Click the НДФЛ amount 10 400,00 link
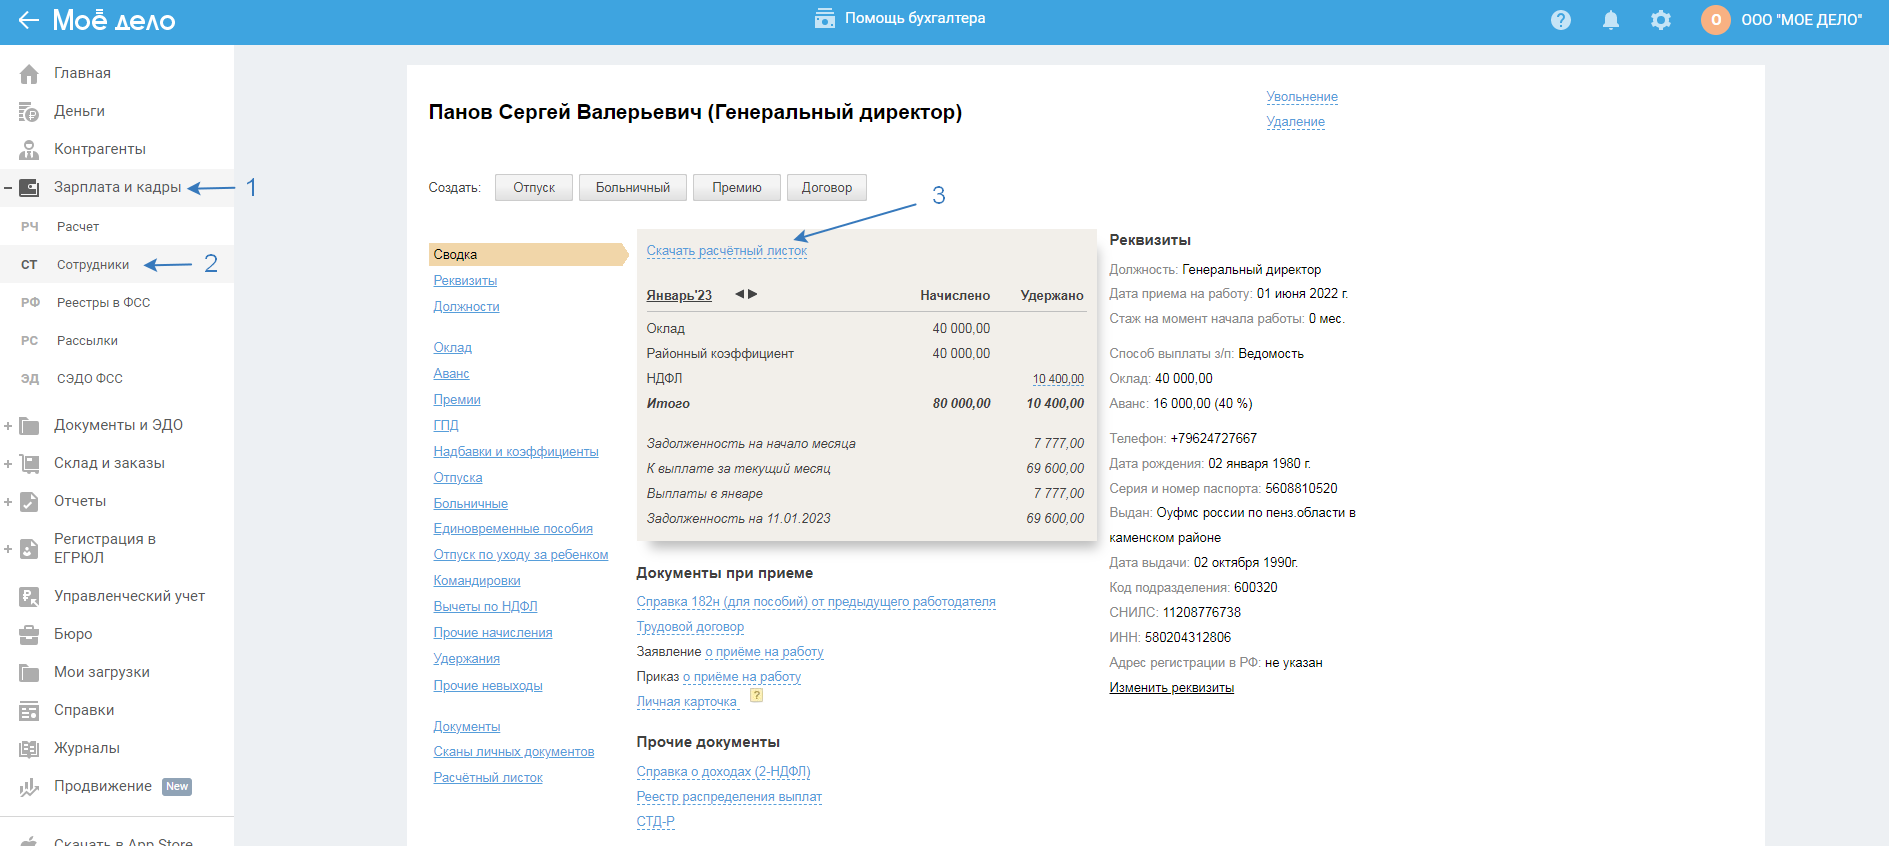This screenshot has width=1889, height=846. pyautogui.click(x=1058, y=379)
